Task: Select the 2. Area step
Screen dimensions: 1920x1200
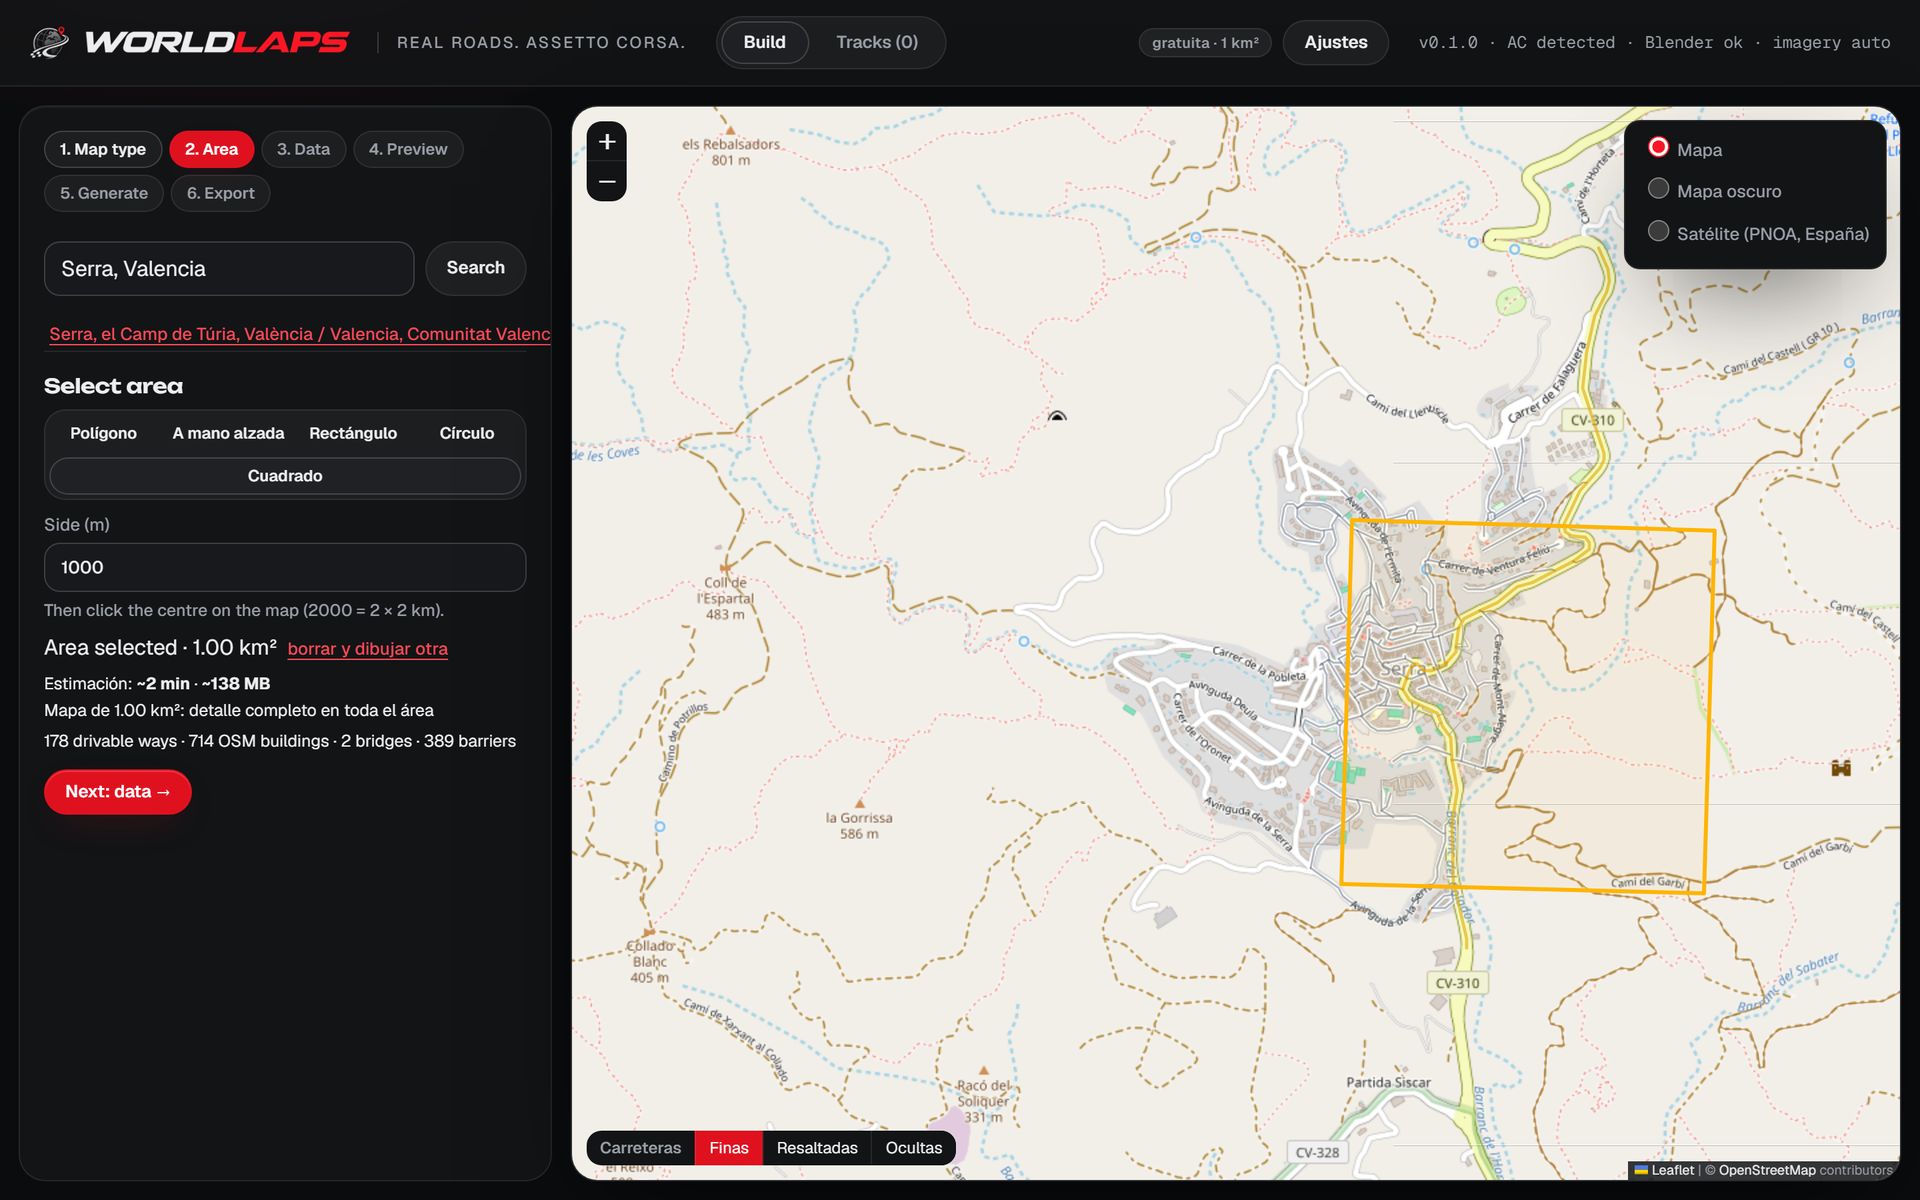Action: click(x=211, y=149)
